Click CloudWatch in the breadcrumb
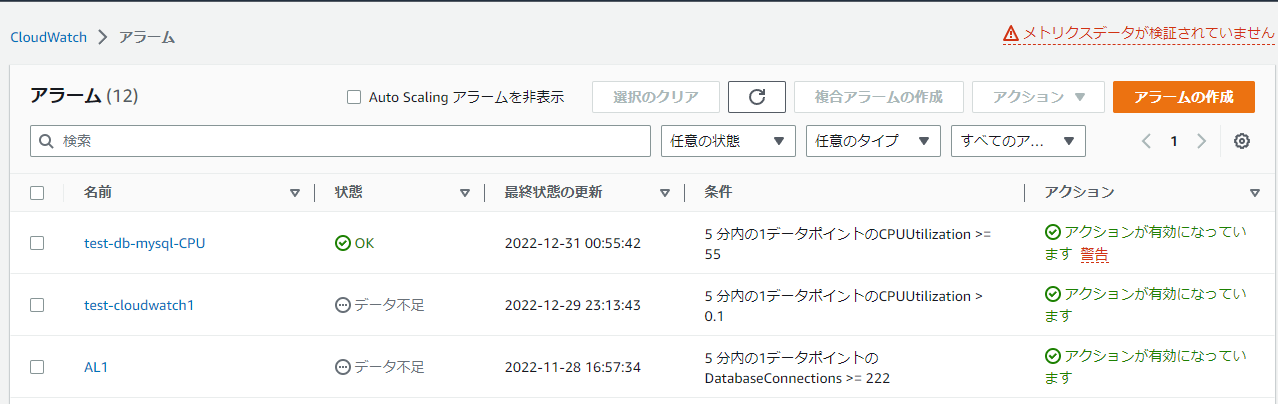The image size is (1278, 404). (48, 37)
